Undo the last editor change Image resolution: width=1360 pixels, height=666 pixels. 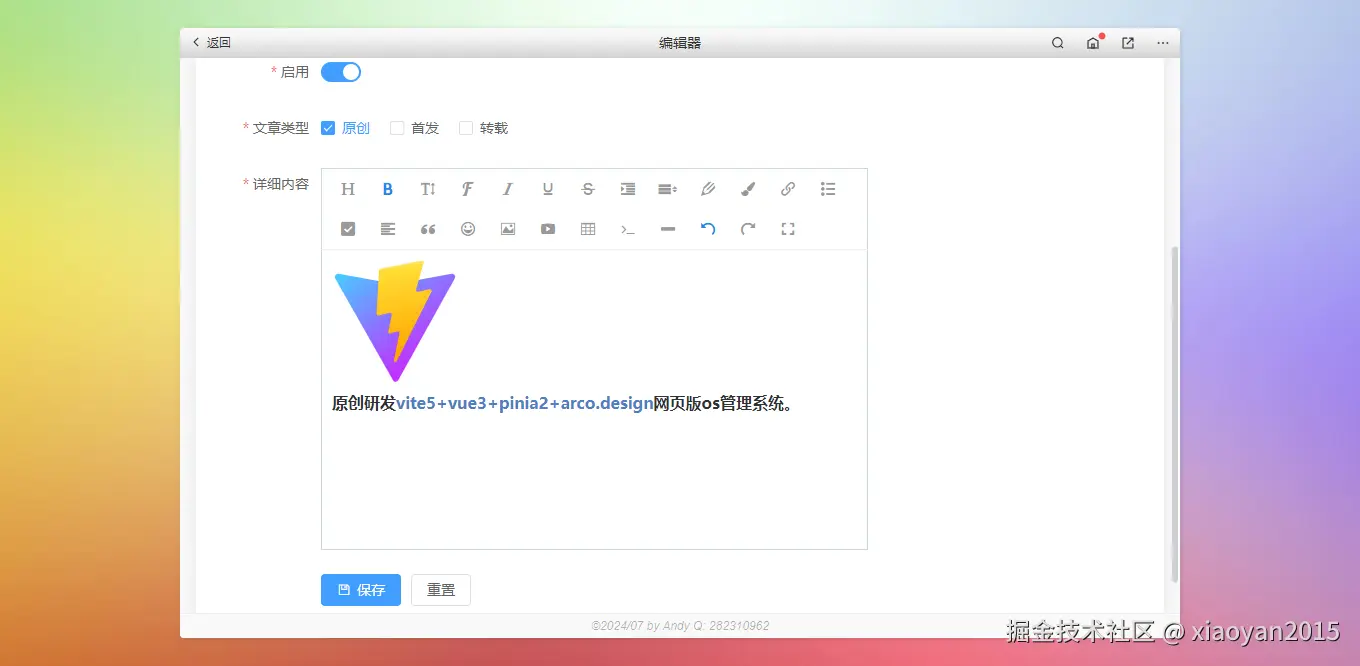pyautogui.click(x=707, y=229)
